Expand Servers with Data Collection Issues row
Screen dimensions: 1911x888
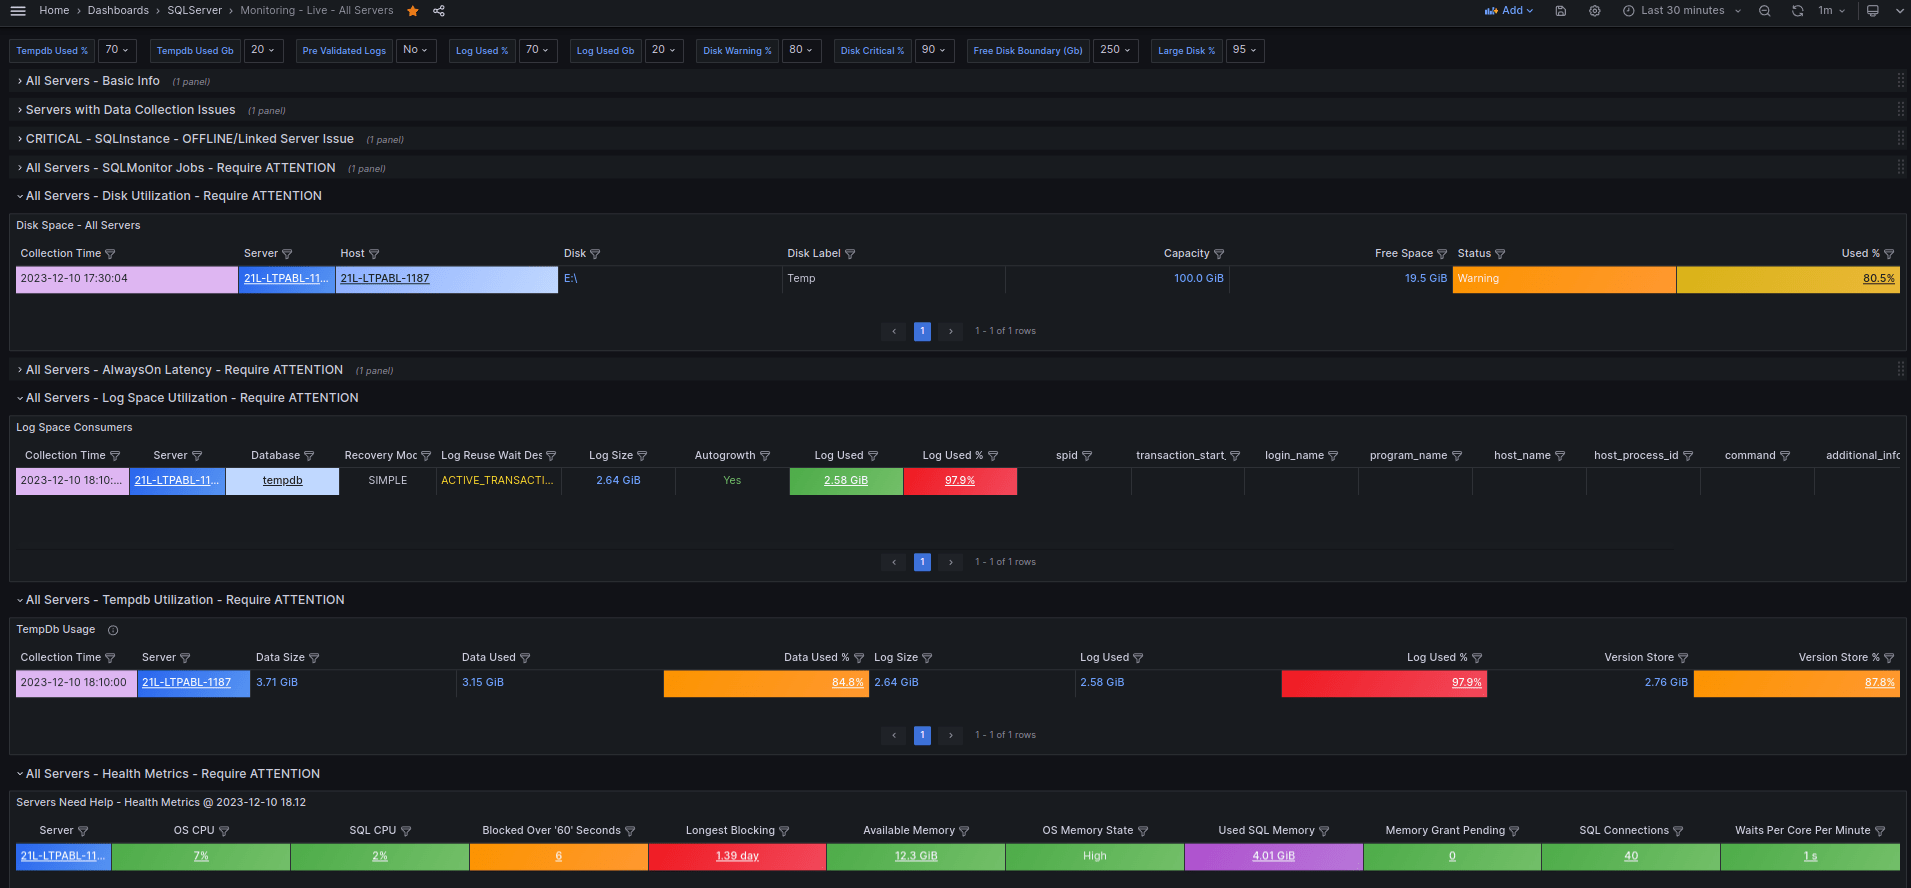click(x=130, y=110)
